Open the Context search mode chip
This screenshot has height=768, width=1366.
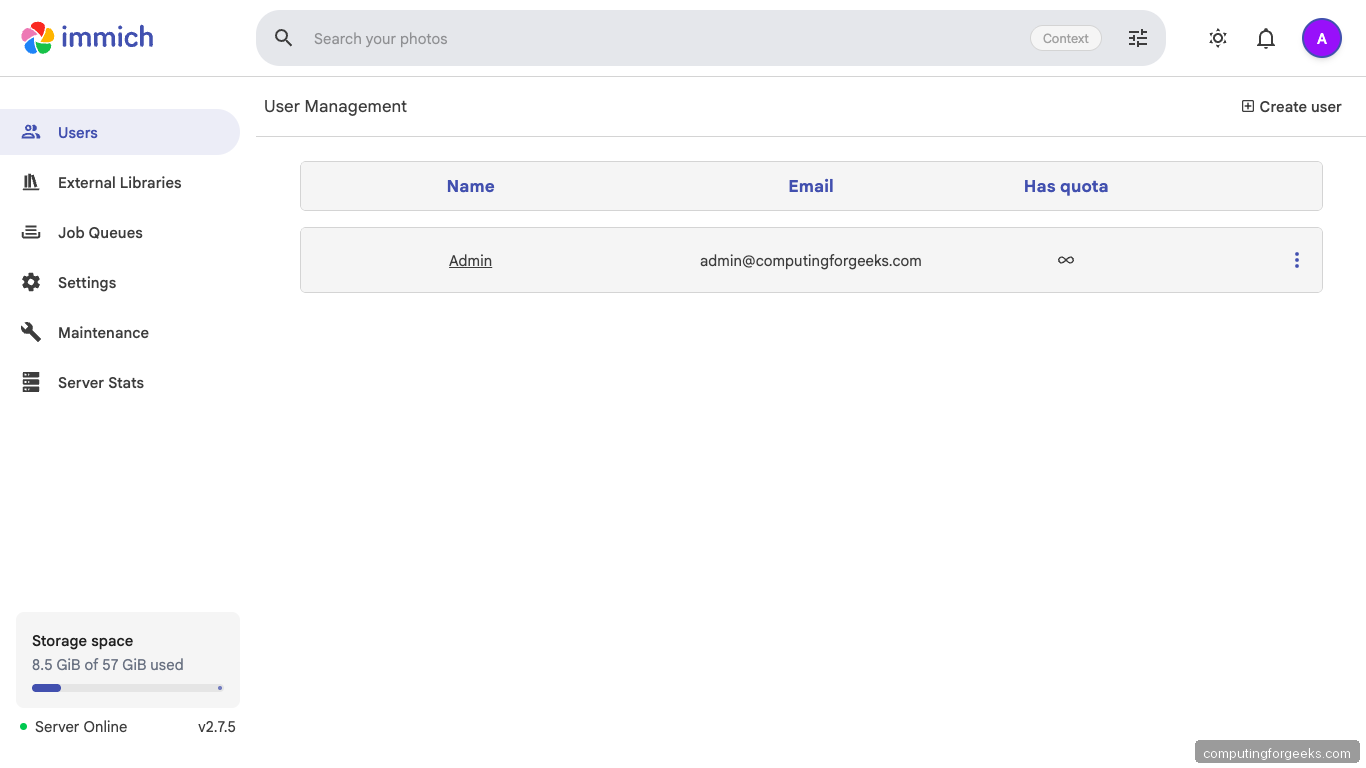(x=1065, y=38)
